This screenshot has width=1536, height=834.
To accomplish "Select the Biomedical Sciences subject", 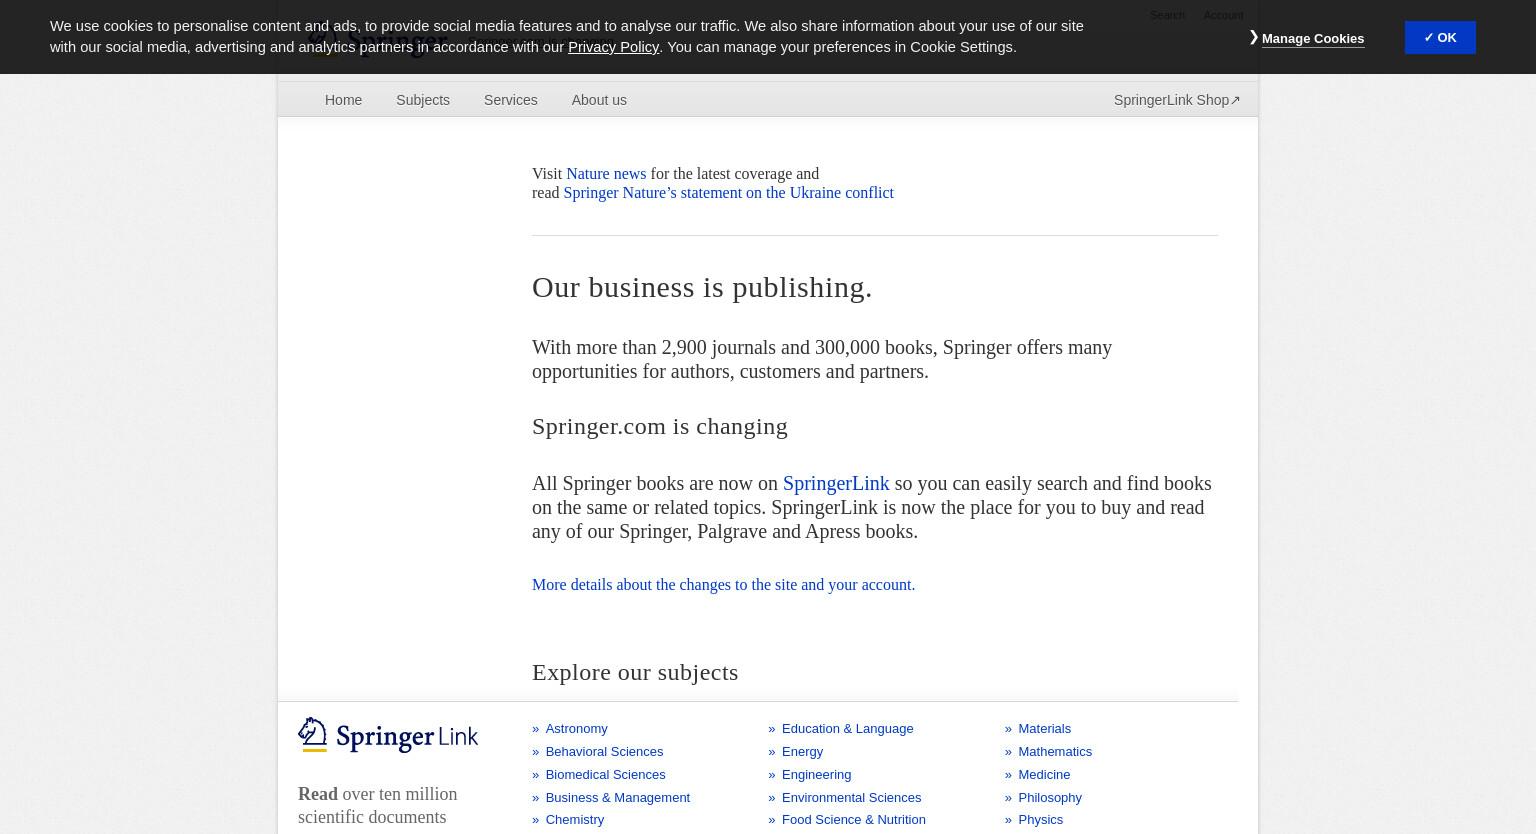I will [x=605, y=774].
